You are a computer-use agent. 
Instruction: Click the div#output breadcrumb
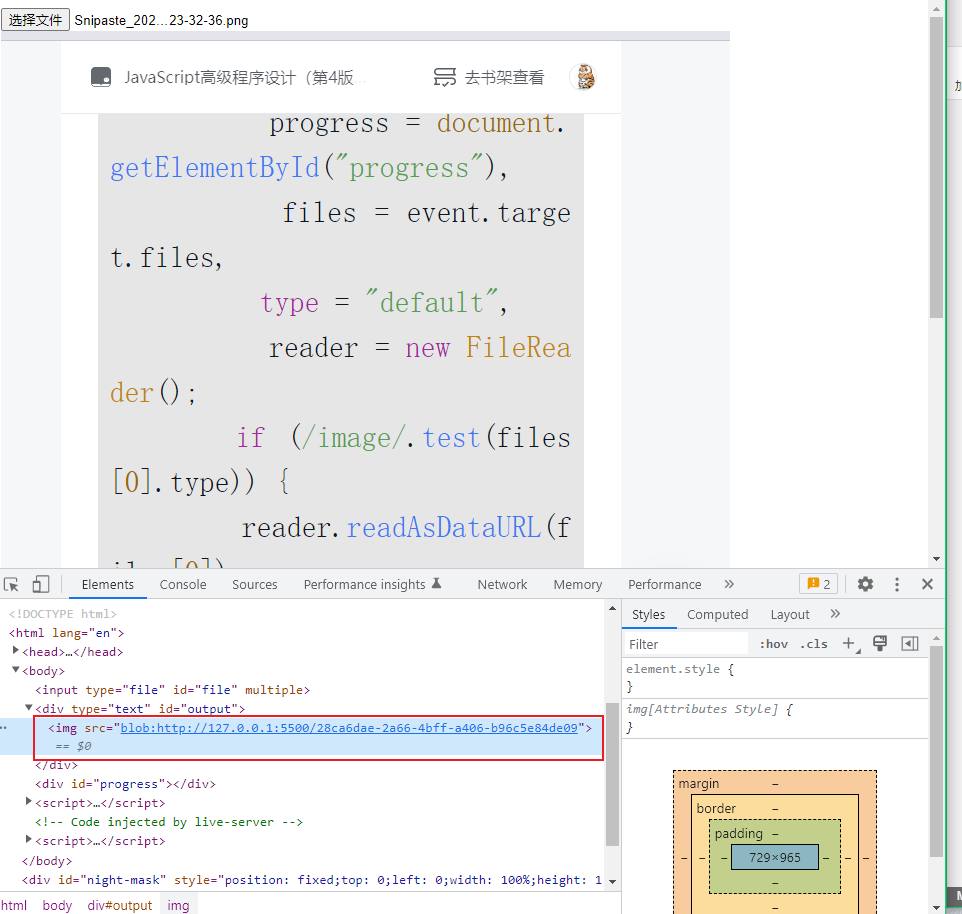[x=120, y=905]
